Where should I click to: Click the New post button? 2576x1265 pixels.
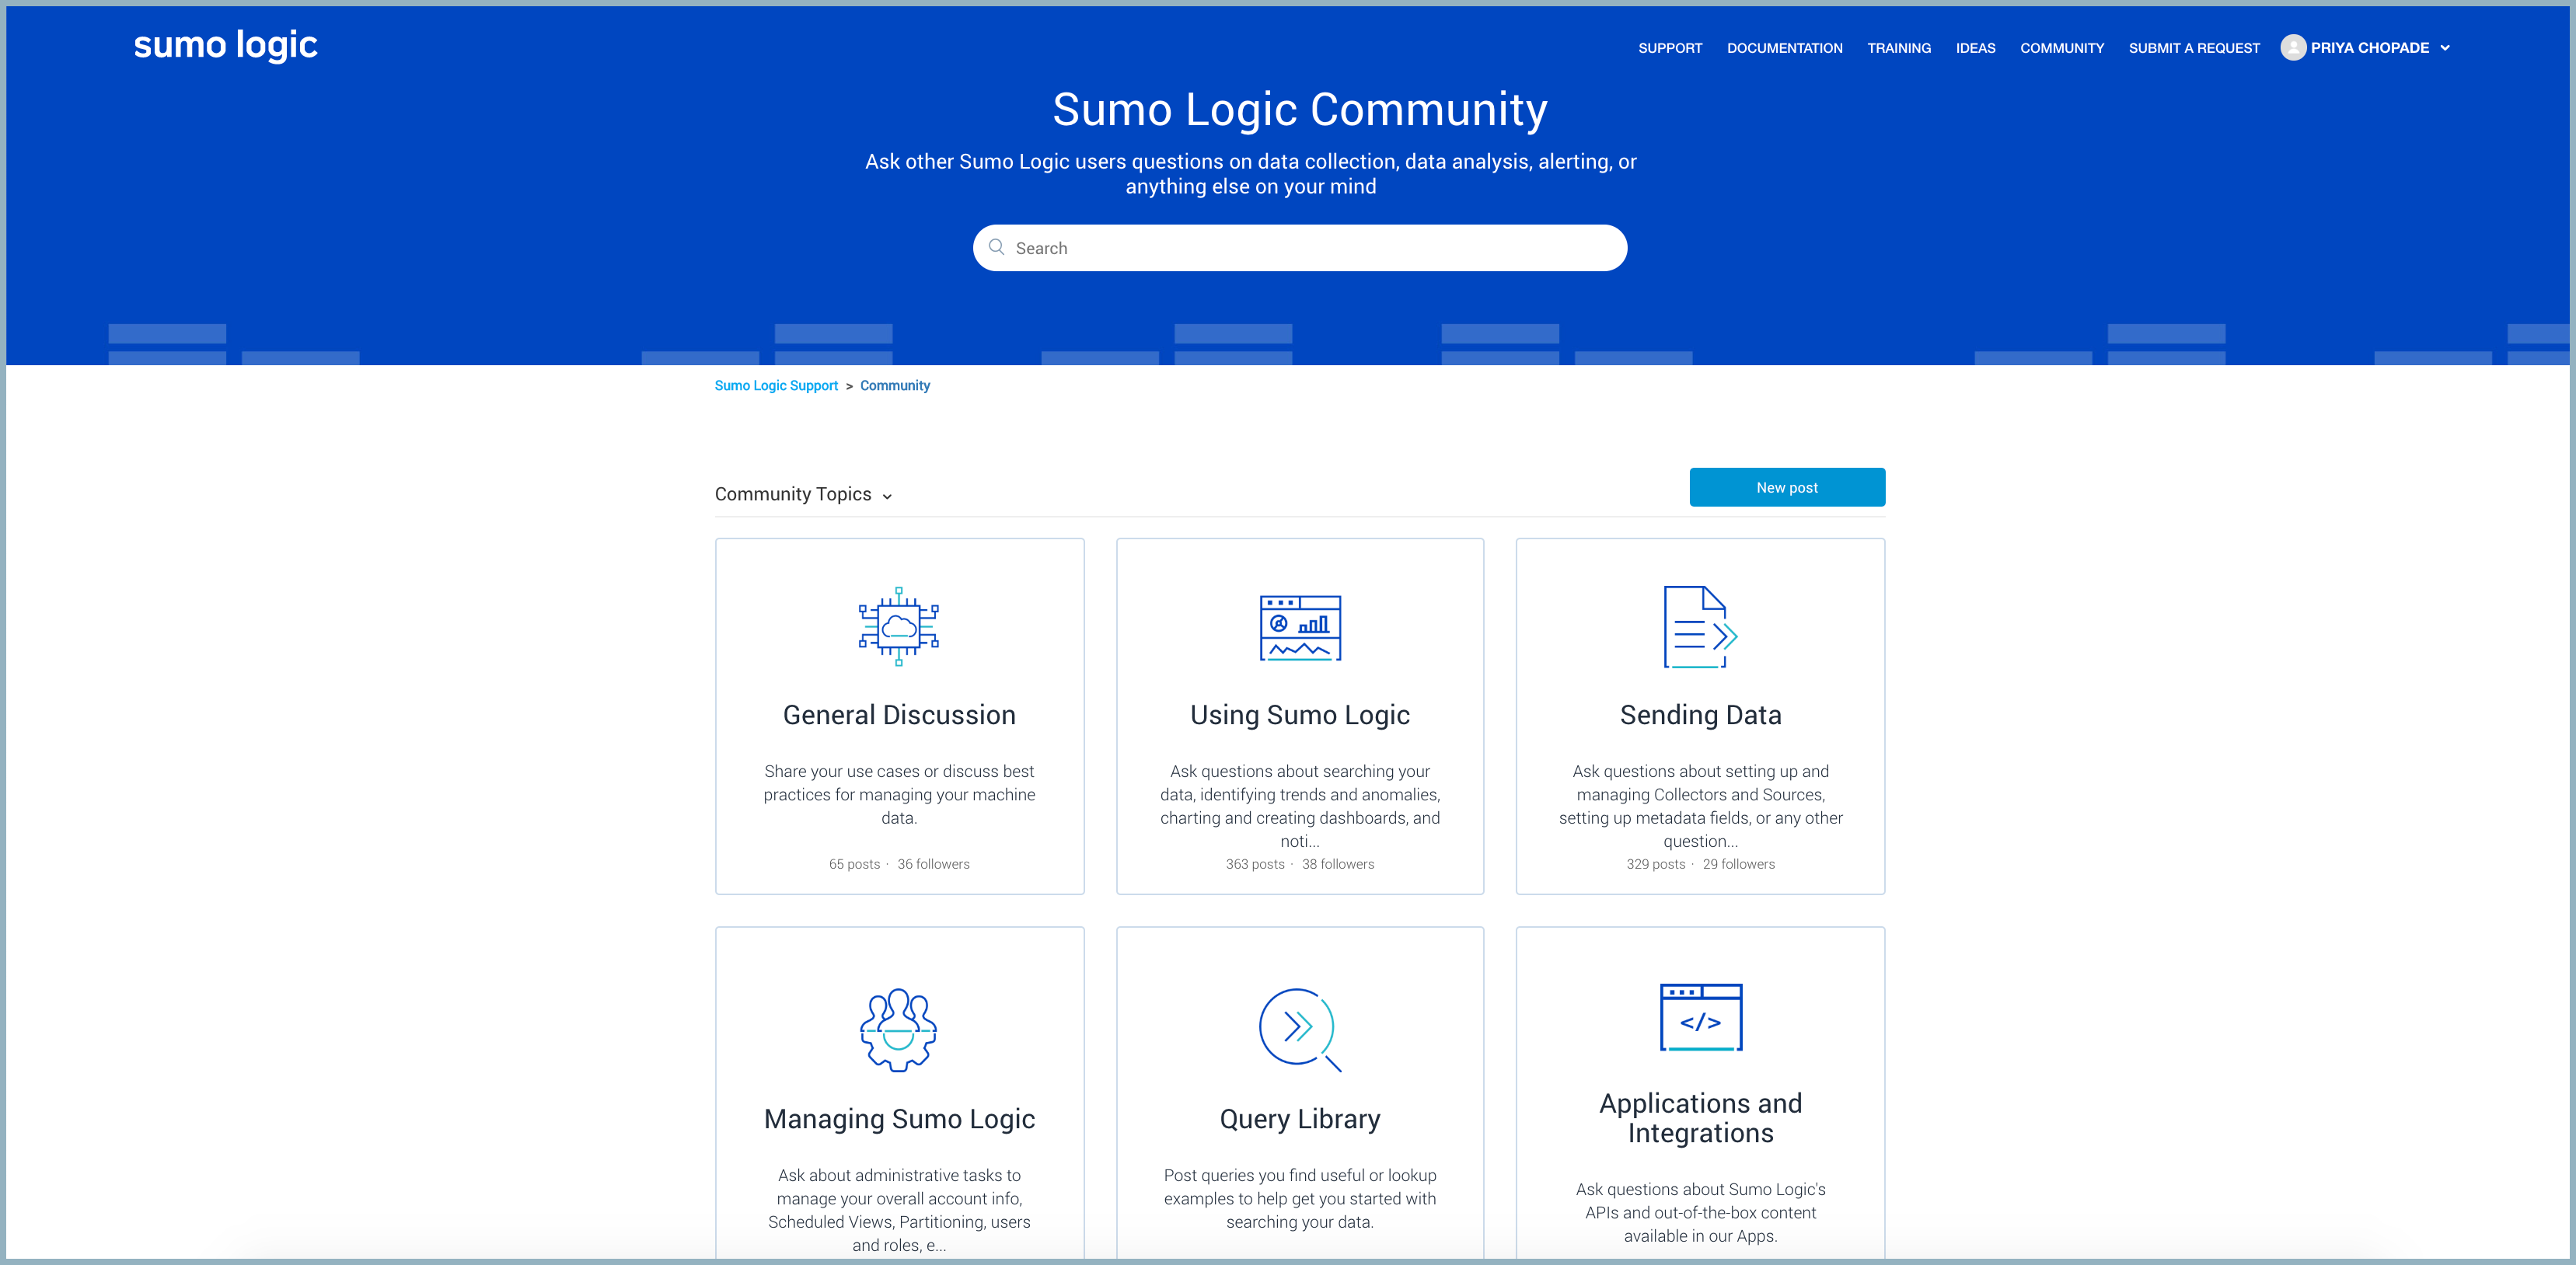pyautogui.click(x=1786, y=487)
